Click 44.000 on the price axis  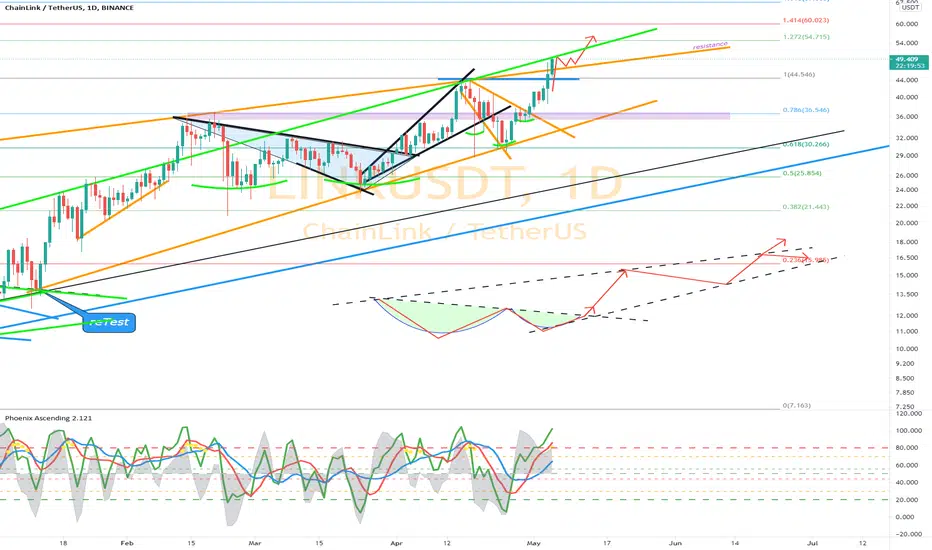(x=908, y=80)
